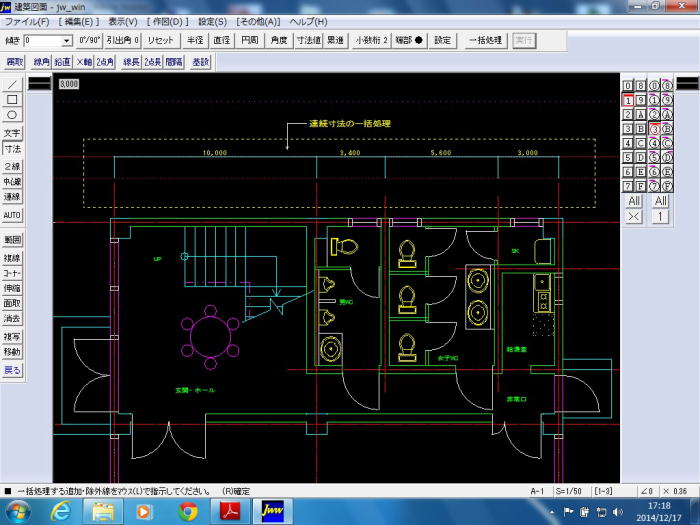Click the 線角 line-angle acquisition button
This screenshot has height=525, width=700.
pyautogui.click(x=42, y=62)
